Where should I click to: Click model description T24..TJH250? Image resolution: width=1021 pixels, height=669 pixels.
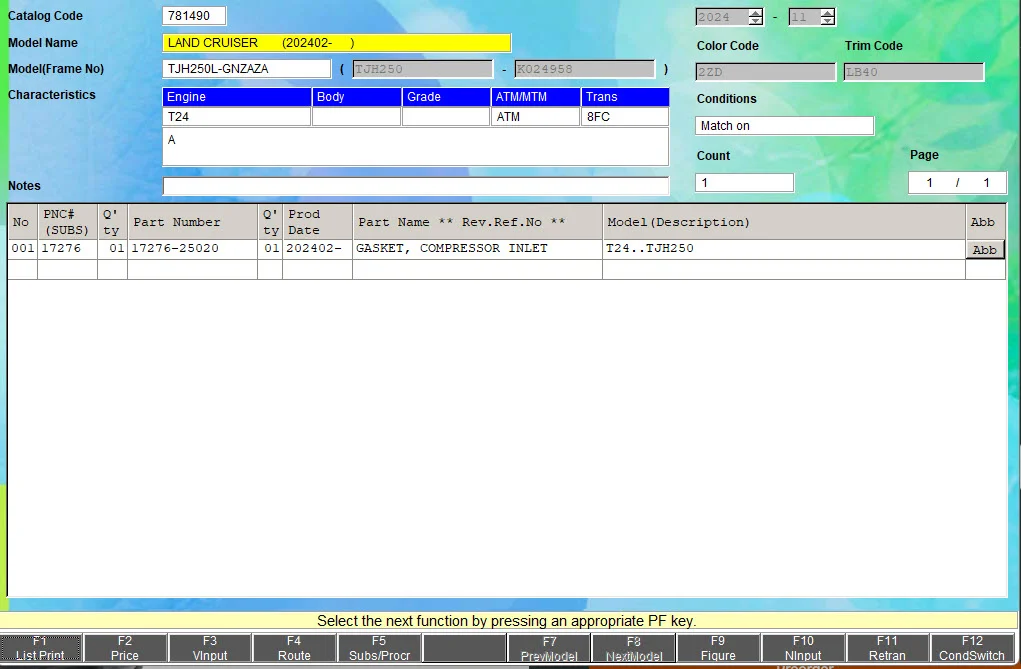pos(784,249)
